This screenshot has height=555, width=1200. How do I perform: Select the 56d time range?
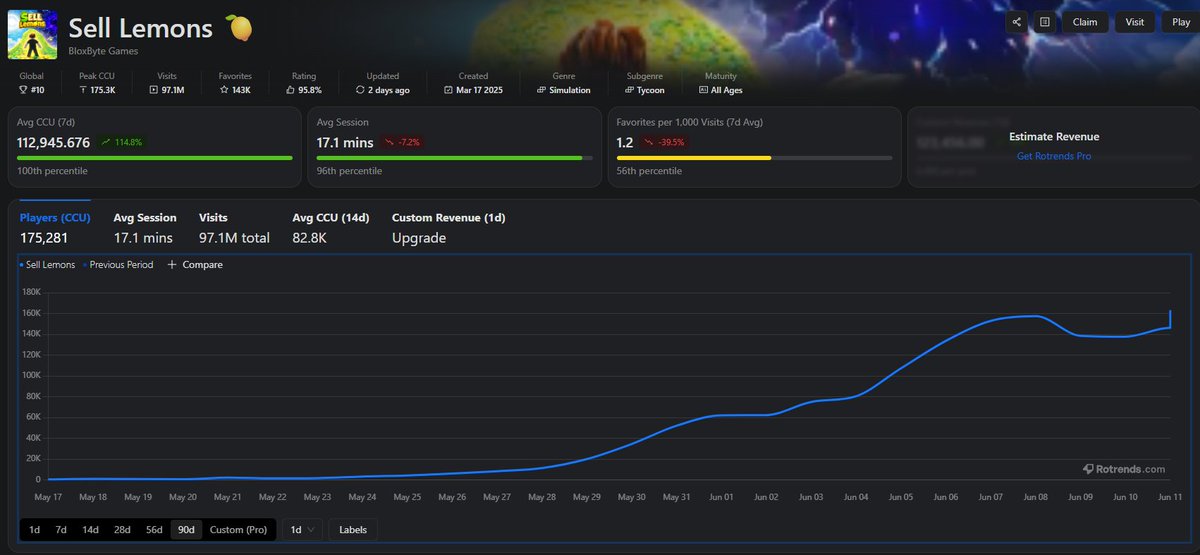[x=154, y=529]
